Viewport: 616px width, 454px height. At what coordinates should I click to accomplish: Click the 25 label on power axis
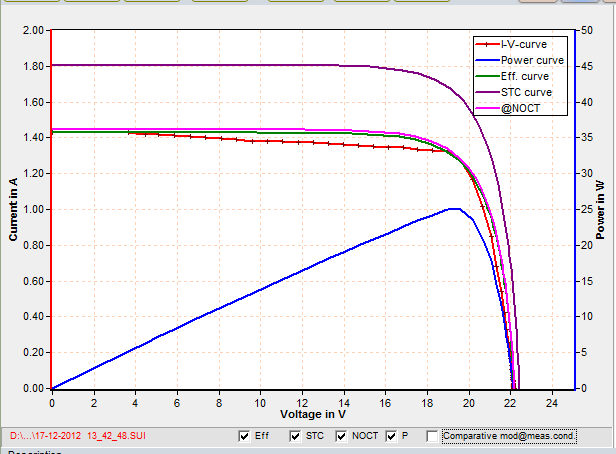point(588,209)
